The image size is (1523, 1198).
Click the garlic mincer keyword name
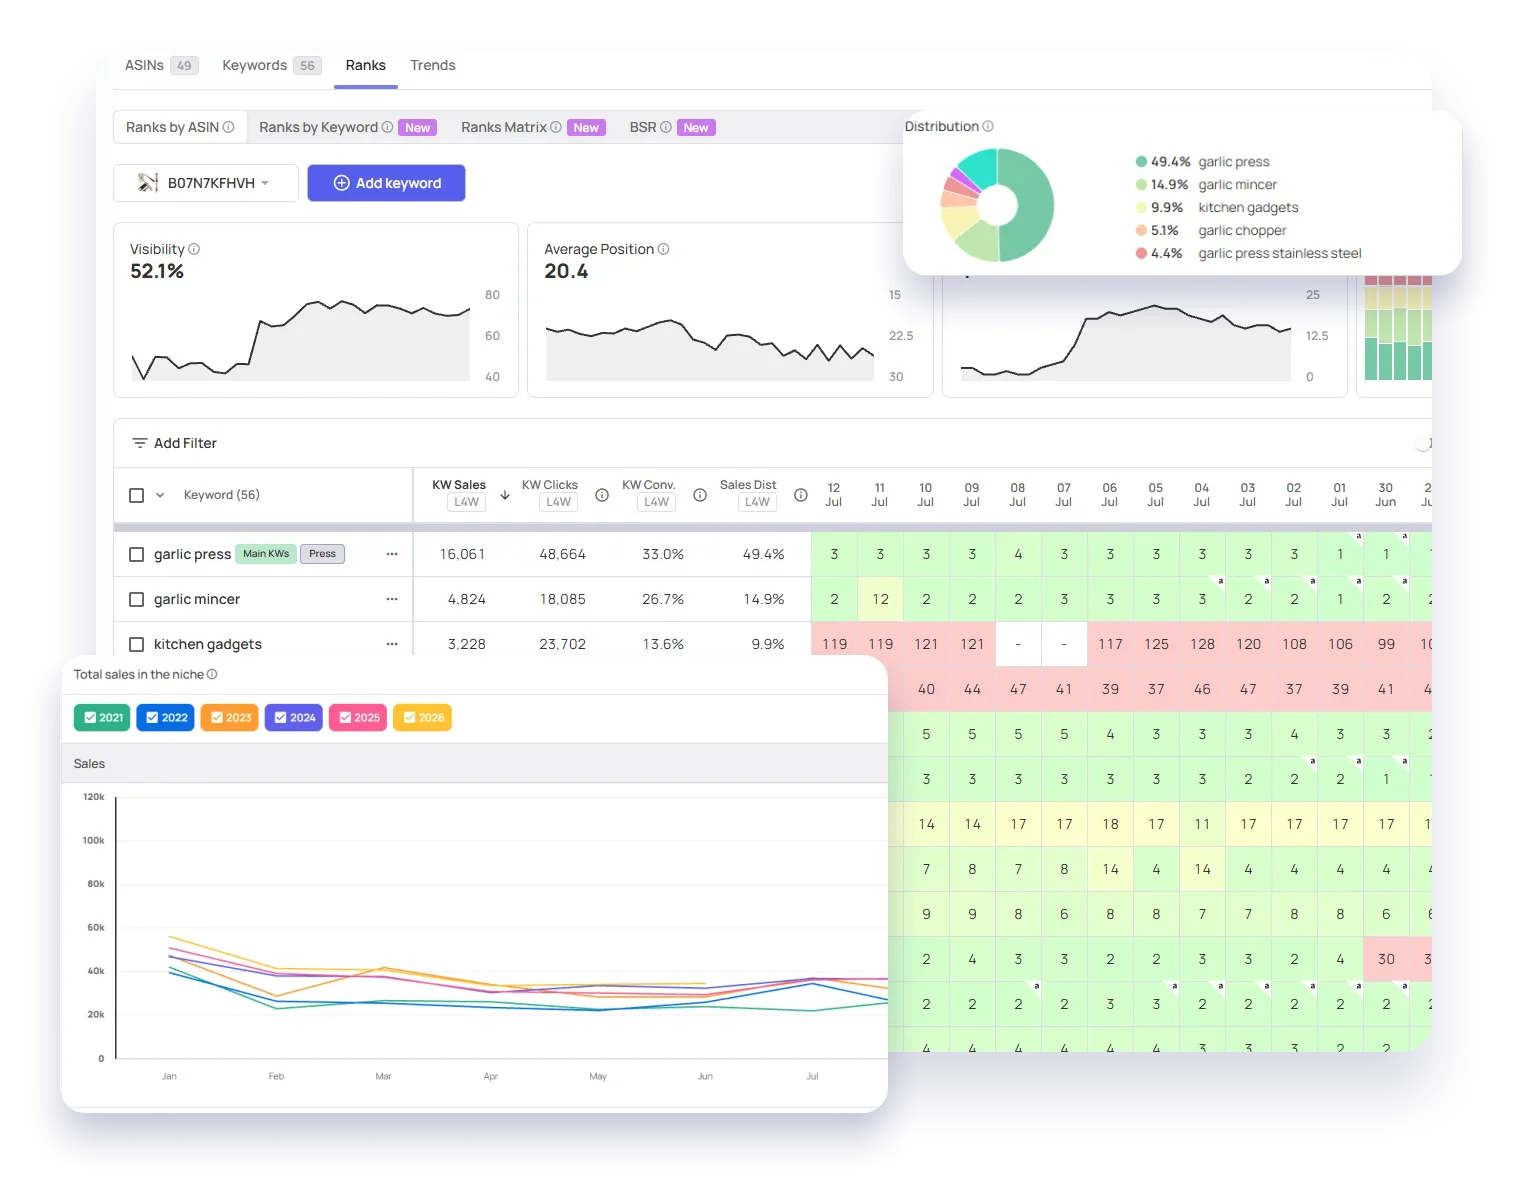[x=197, y=599]
